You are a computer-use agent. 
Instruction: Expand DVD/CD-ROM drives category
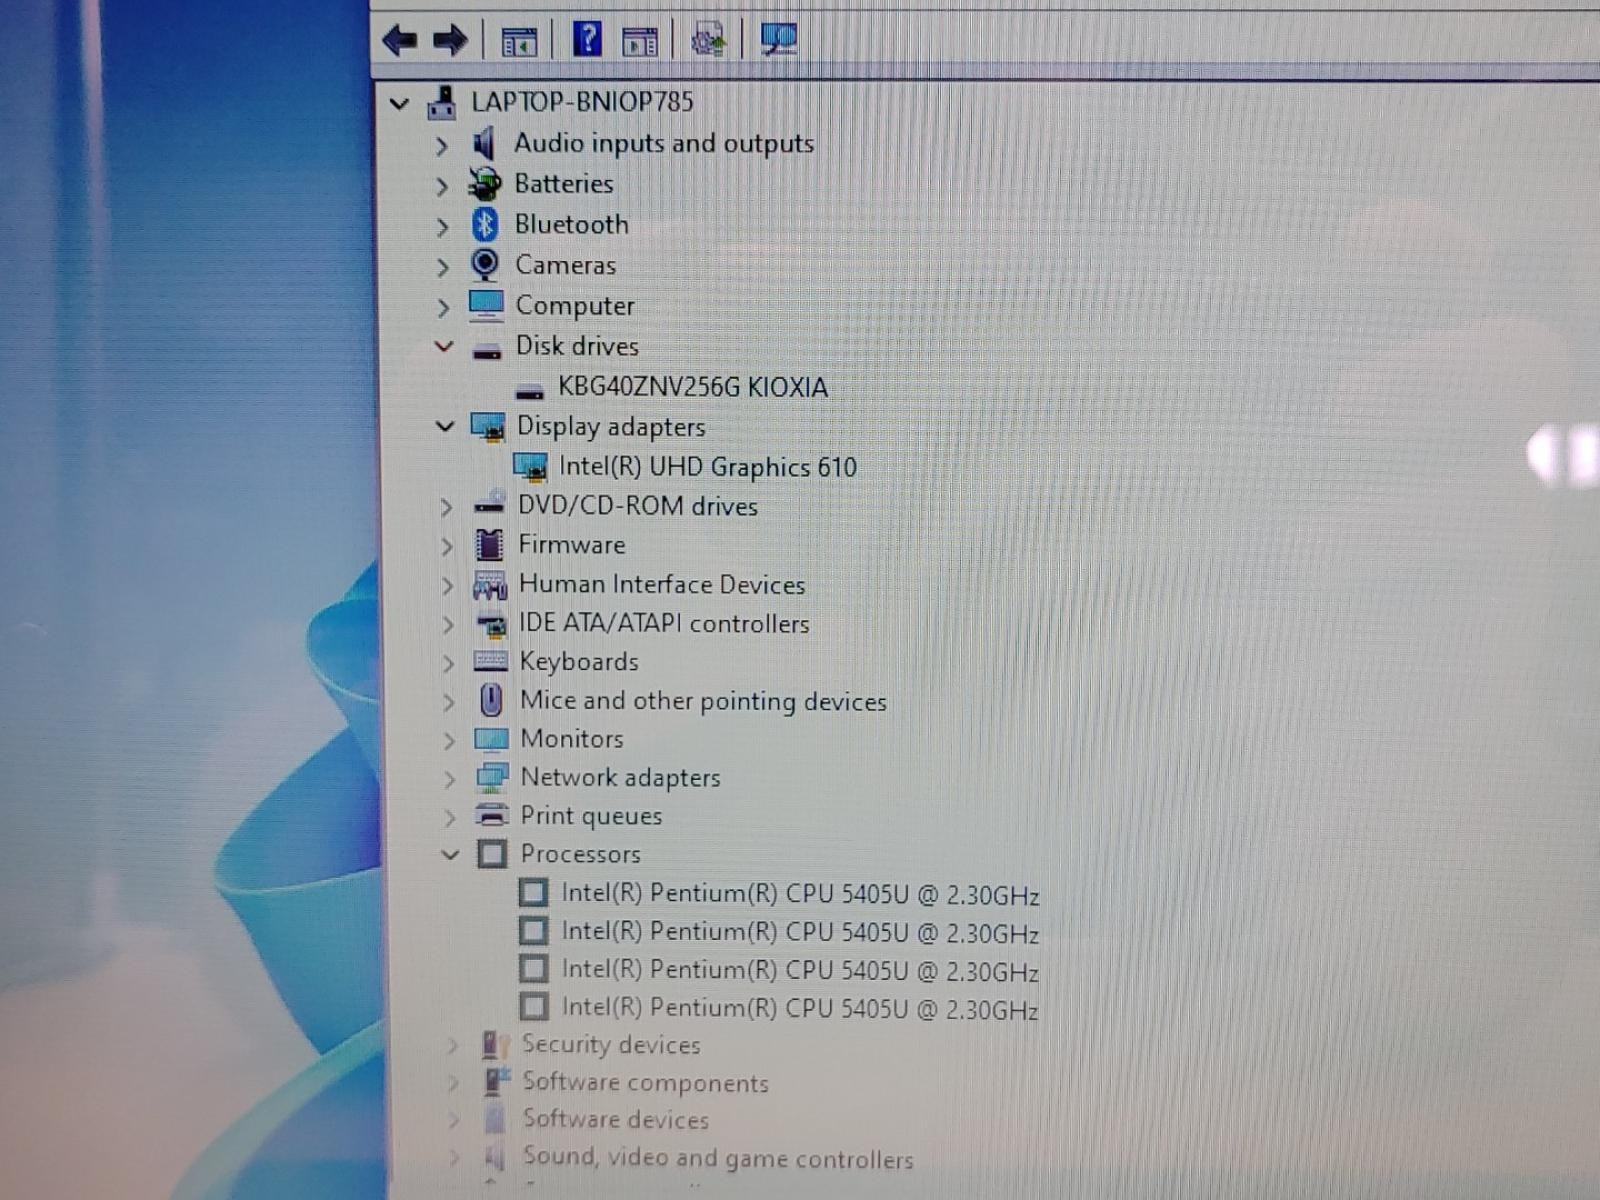point(446,508)
